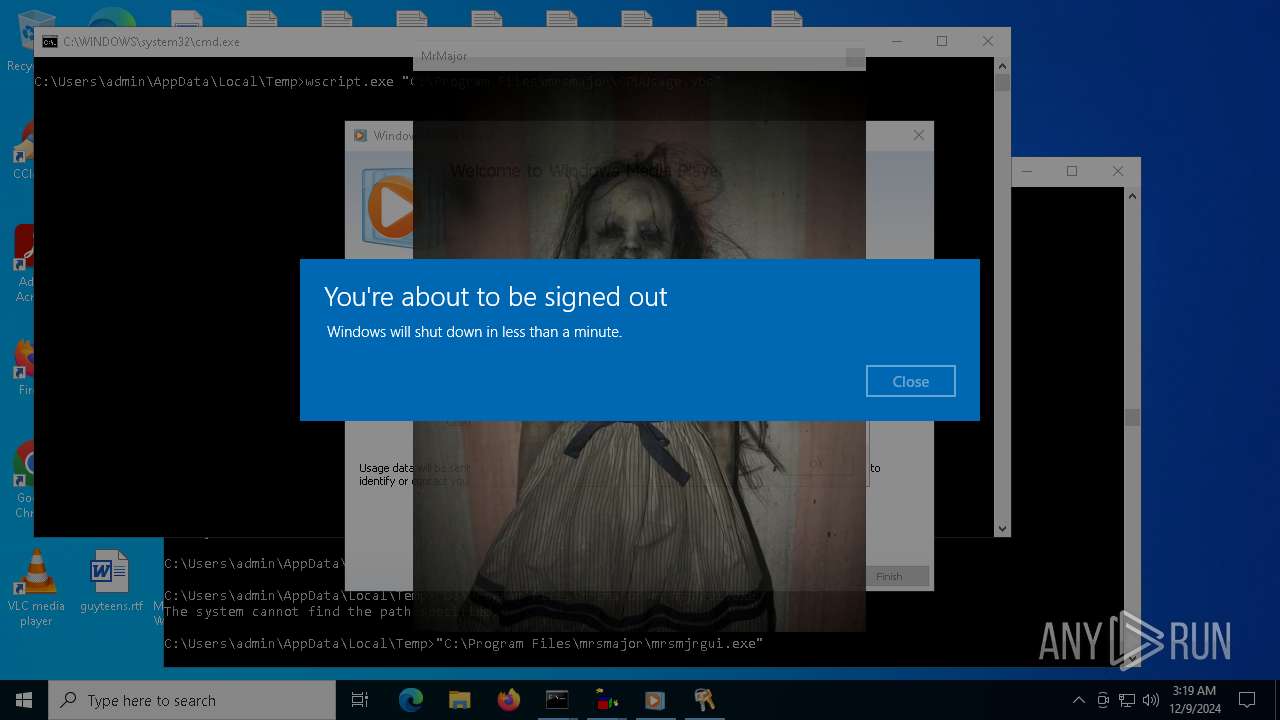Screen dimensions: 1280x720
Task: Open the network status tray icon
Action: point(1127,700)
